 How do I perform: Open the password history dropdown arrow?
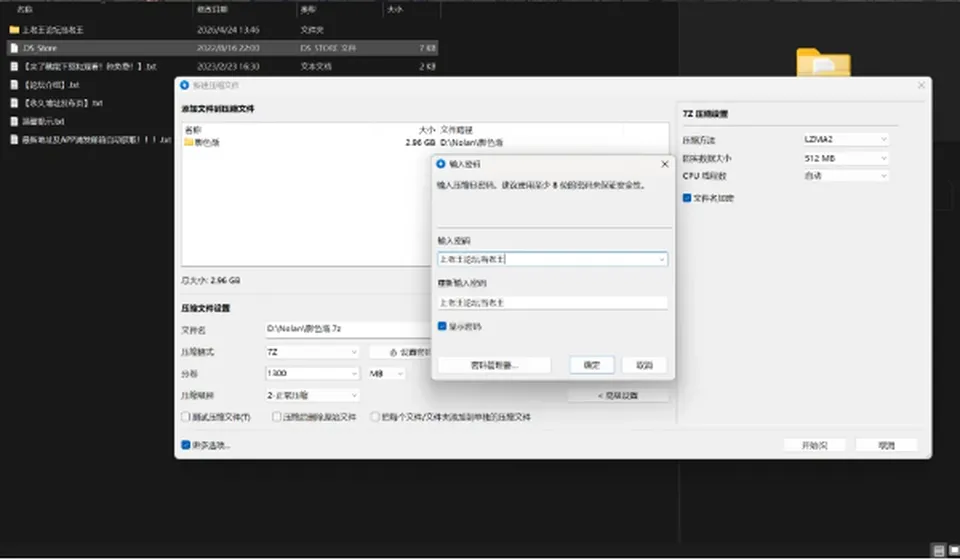(661, 259)
